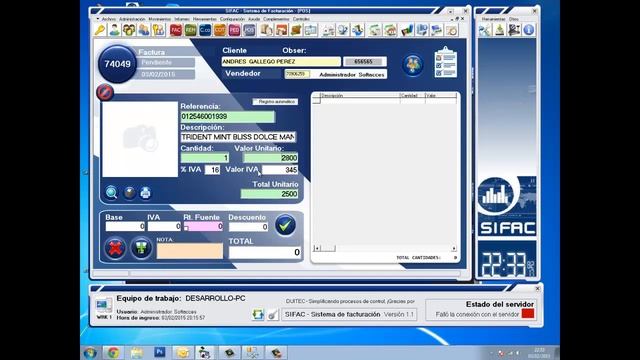
Task: Click the printer icon below product image
Action: point(145,192)
